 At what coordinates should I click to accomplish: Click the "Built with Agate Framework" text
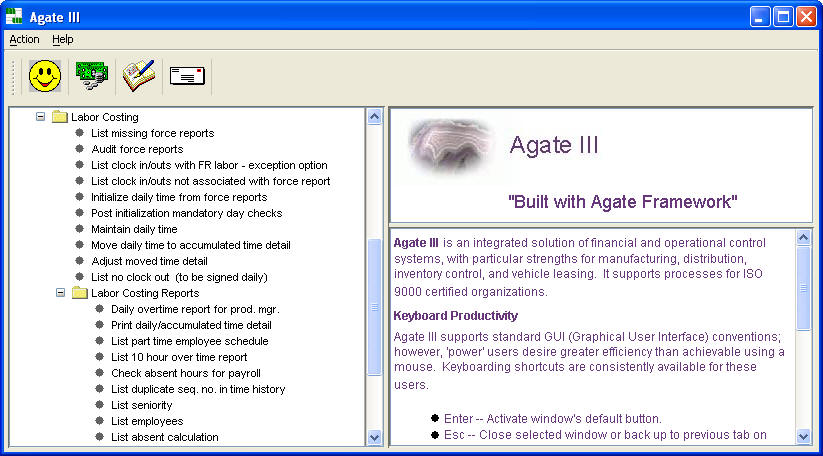click(622, 202)
